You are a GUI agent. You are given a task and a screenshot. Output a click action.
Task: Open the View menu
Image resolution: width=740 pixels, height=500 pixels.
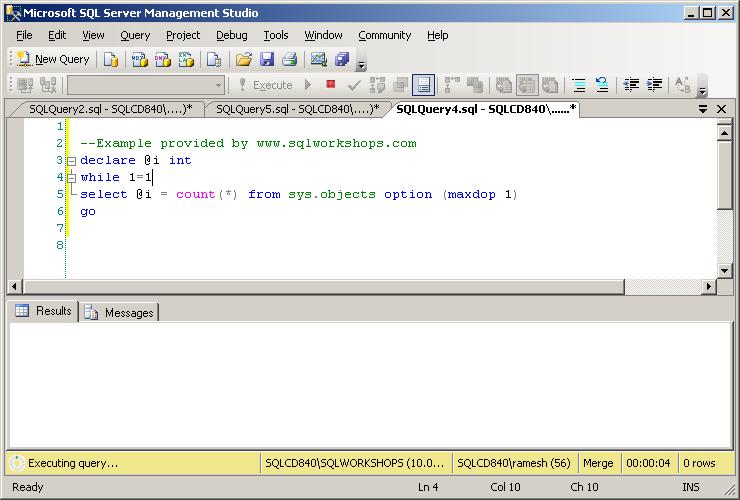click(x=93, y=35)
